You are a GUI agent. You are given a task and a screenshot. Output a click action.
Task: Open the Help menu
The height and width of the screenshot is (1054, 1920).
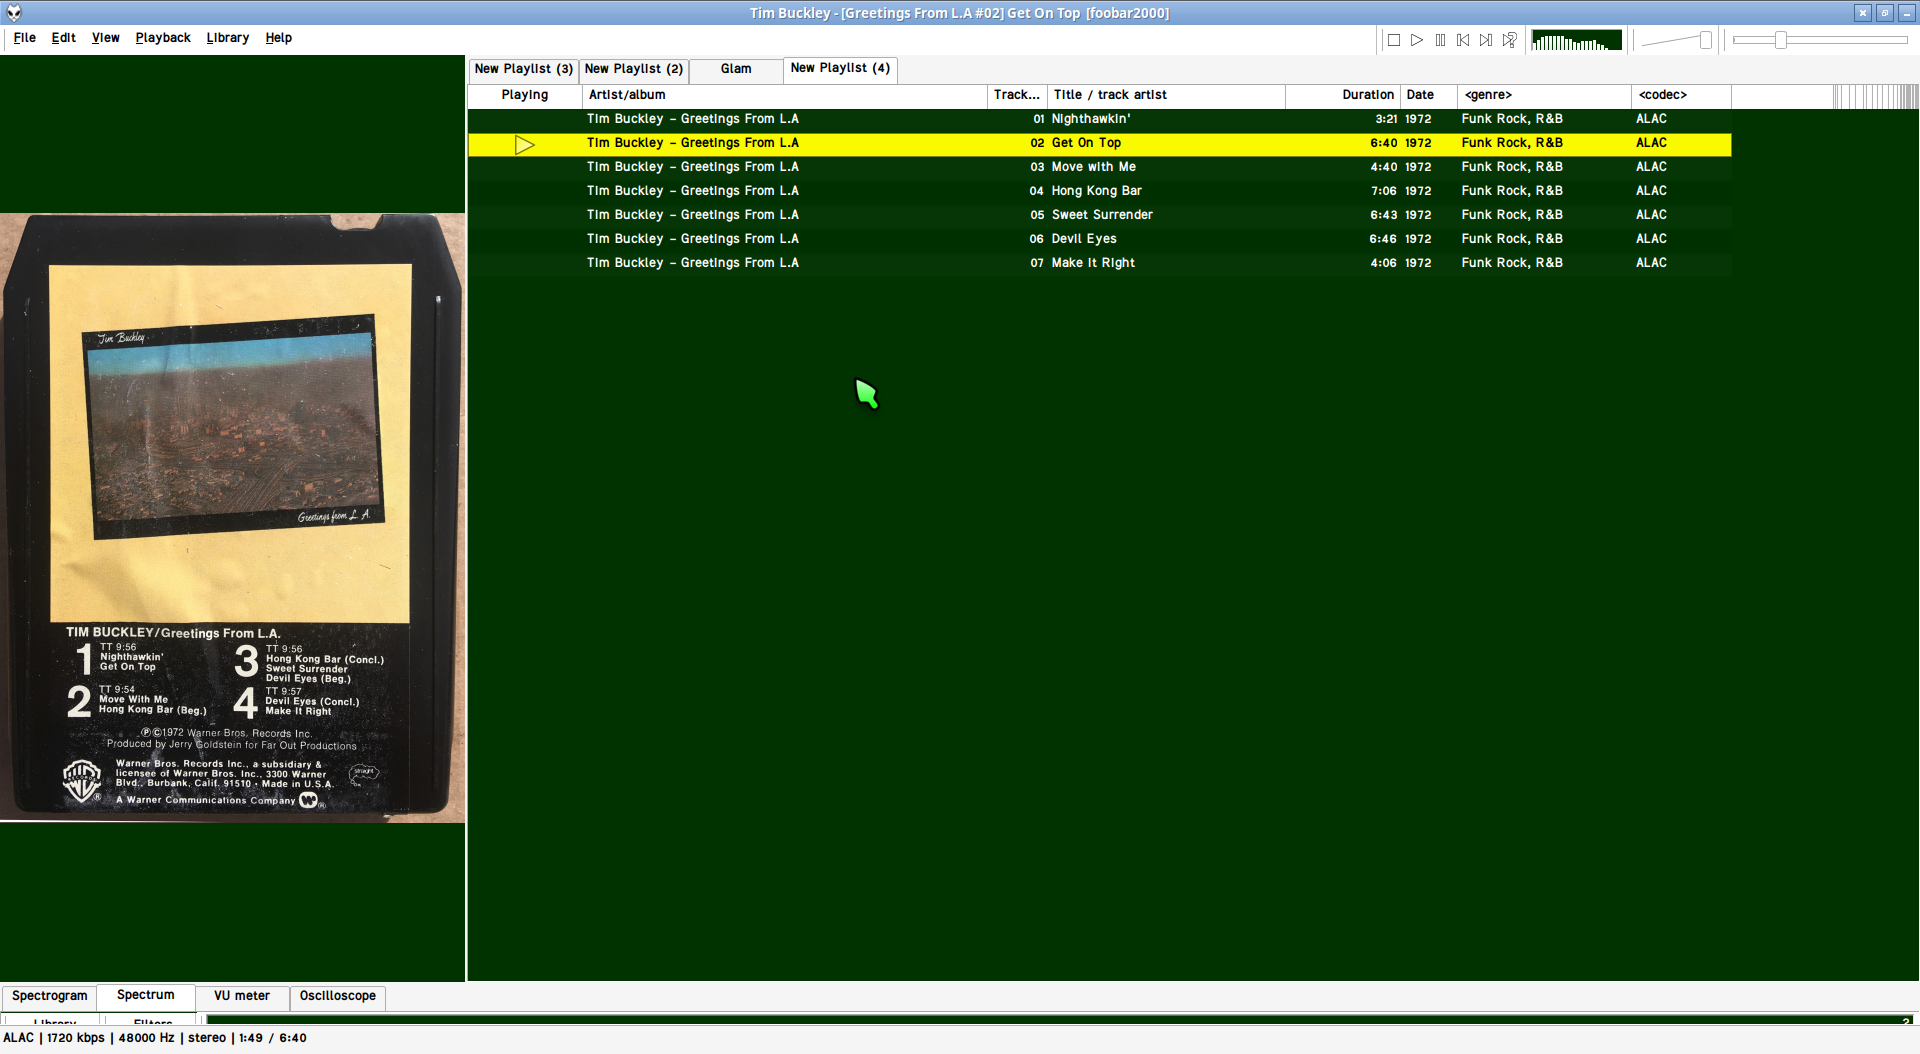[279, 38]
